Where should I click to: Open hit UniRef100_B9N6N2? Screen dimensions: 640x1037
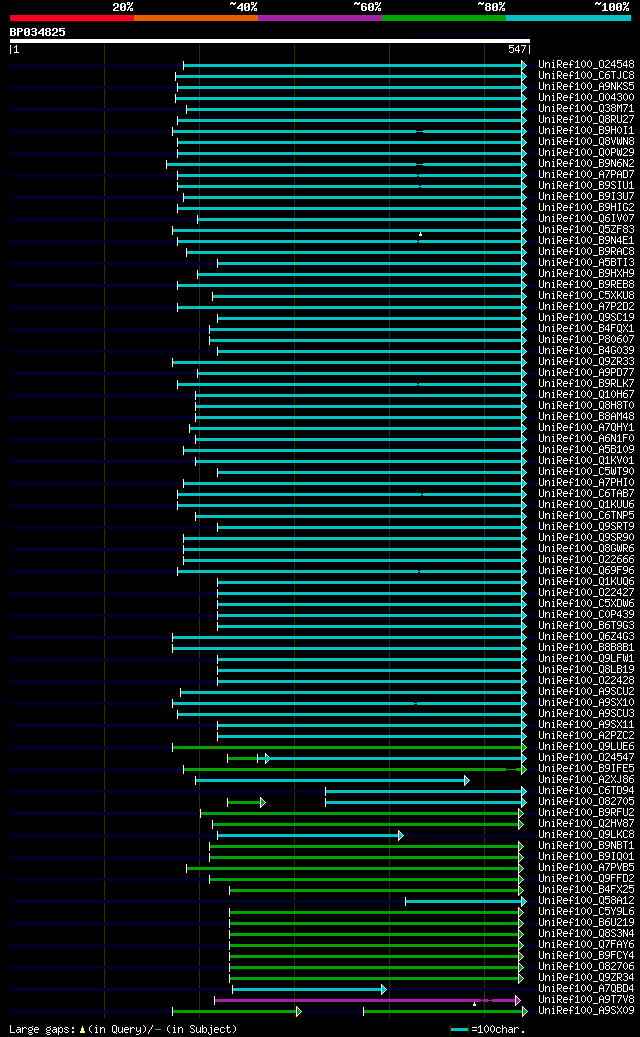pos(586,164)
